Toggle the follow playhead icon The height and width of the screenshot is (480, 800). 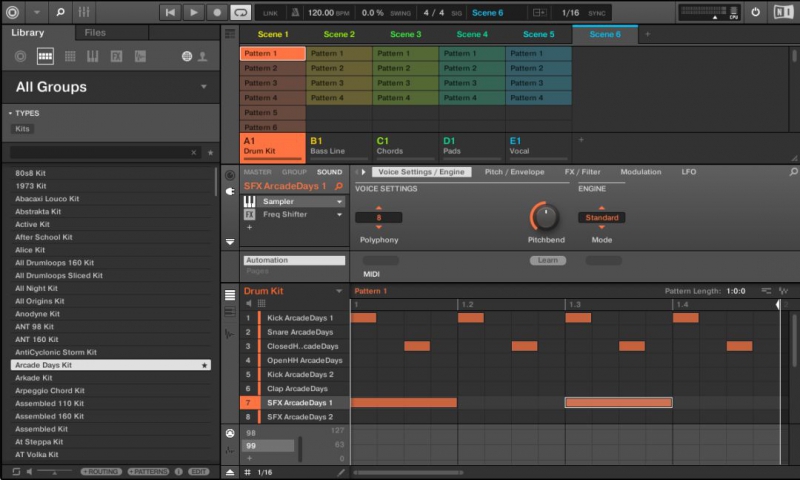539,13
